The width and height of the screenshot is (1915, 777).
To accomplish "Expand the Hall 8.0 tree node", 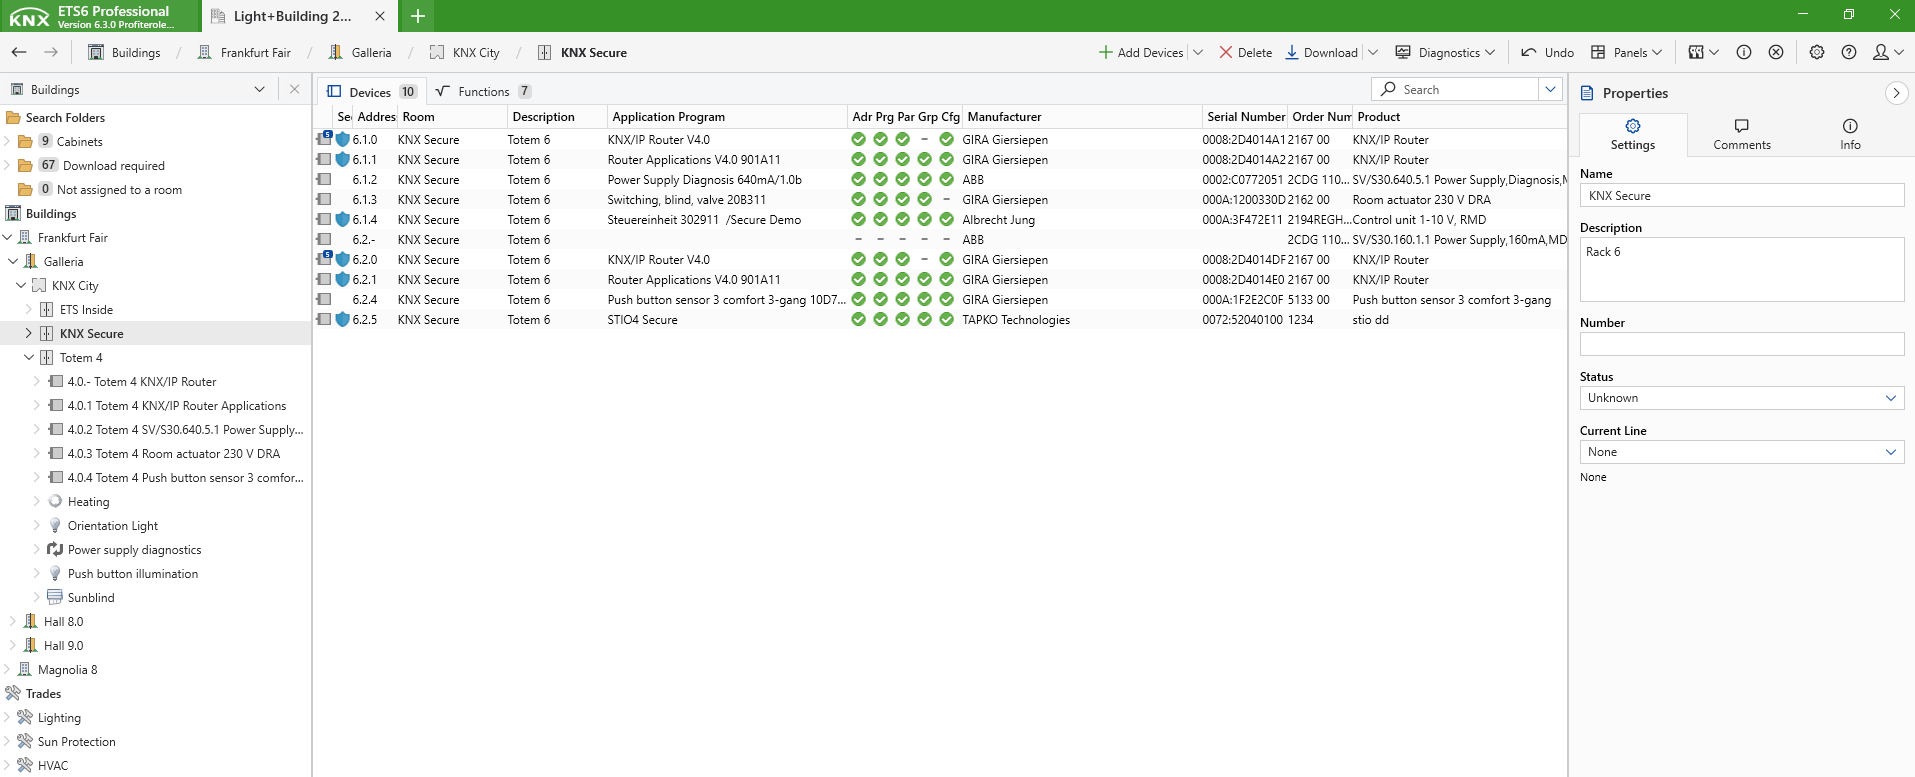I will [x=13, y=621].
